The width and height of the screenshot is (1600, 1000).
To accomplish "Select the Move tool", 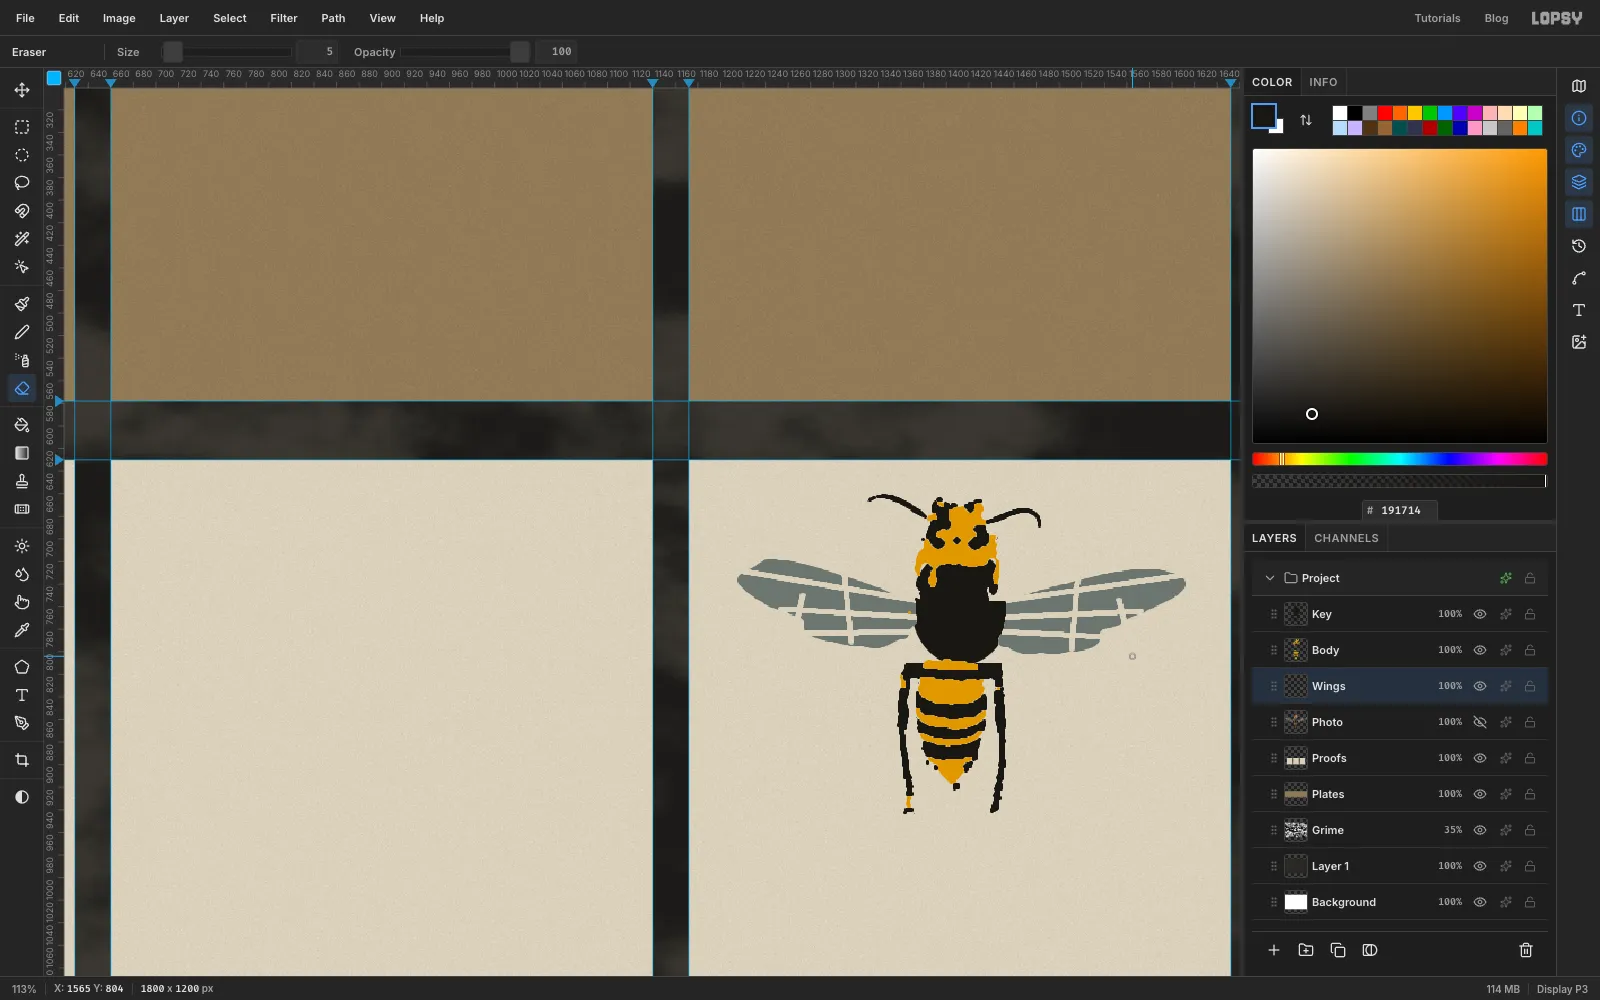I will click(22, 90).
